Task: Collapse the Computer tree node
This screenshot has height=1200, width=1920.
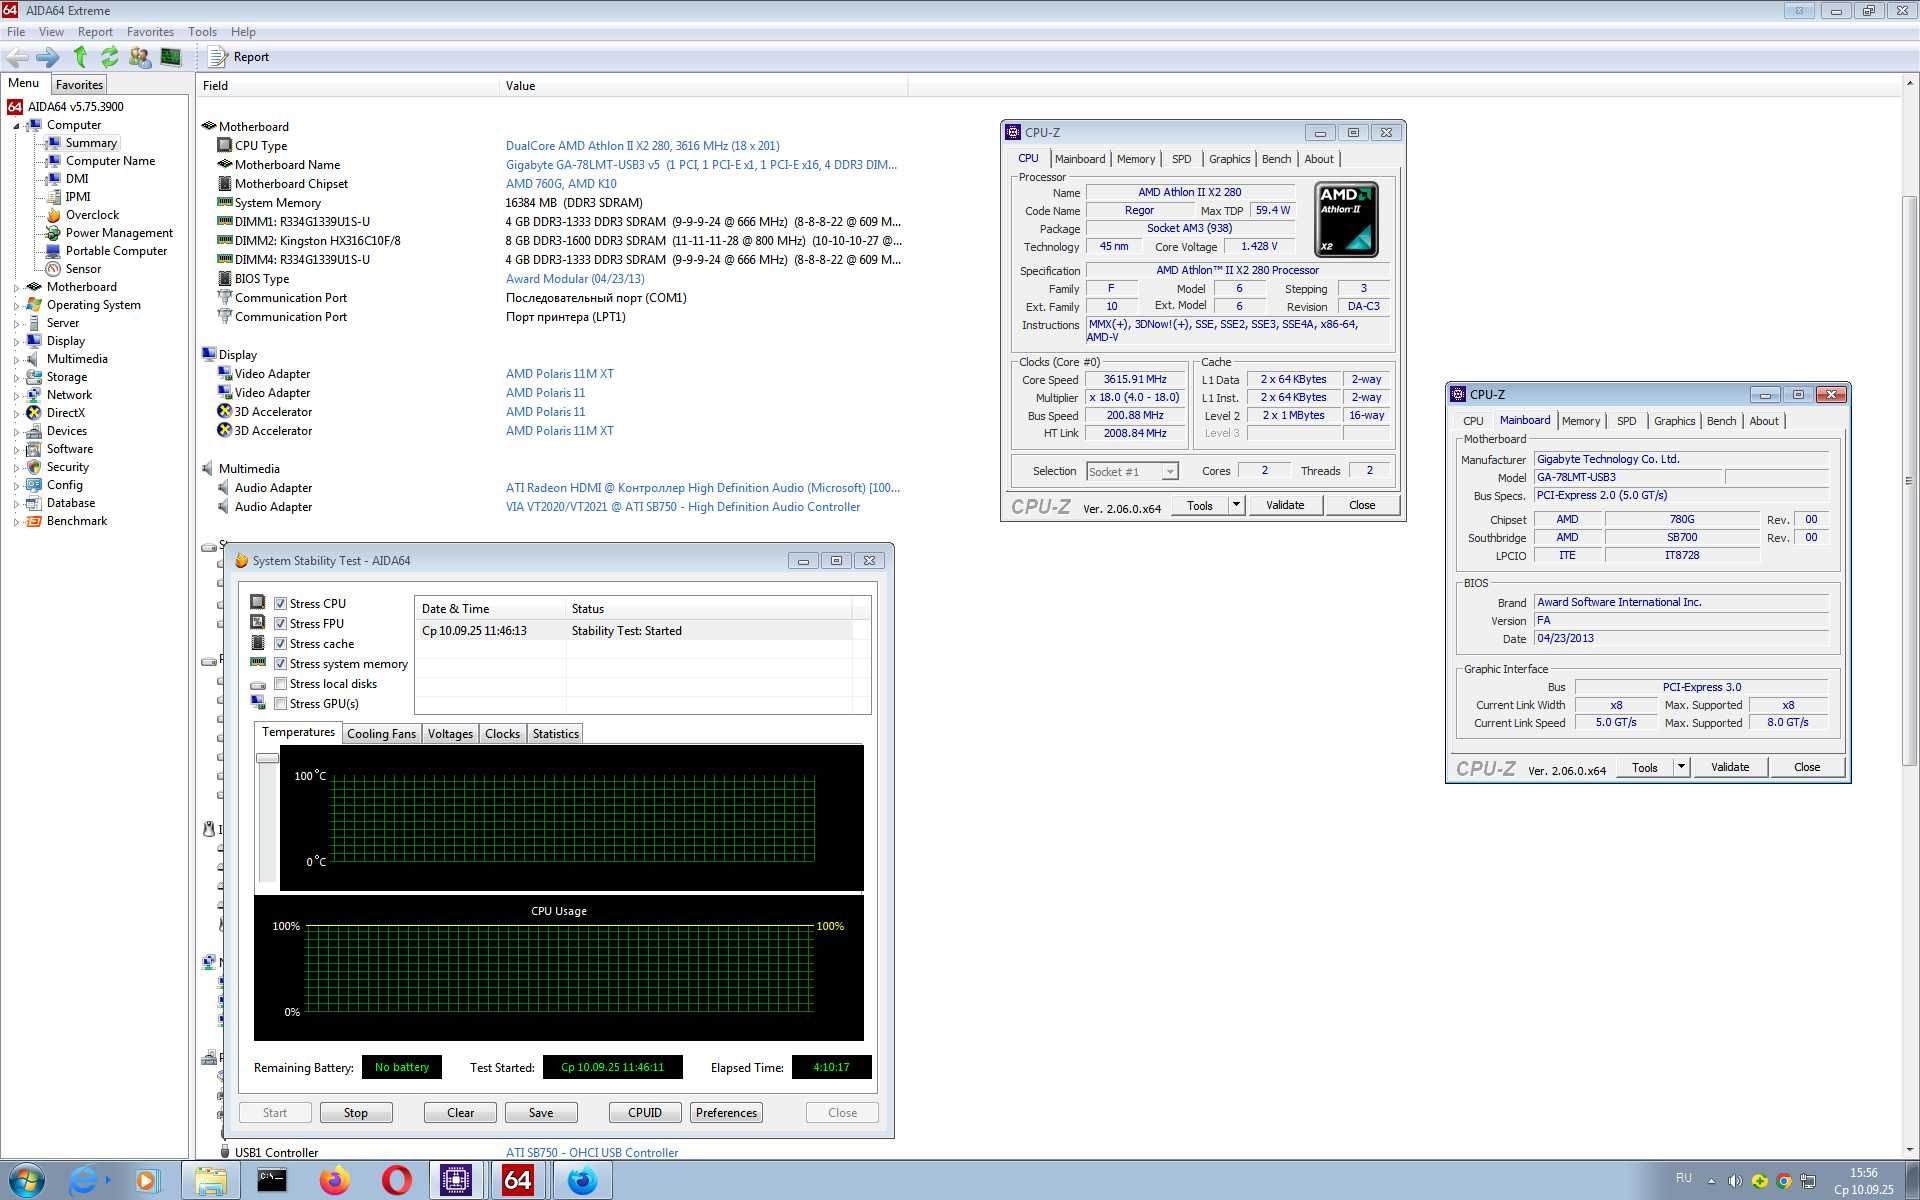Action: (16, 126)
